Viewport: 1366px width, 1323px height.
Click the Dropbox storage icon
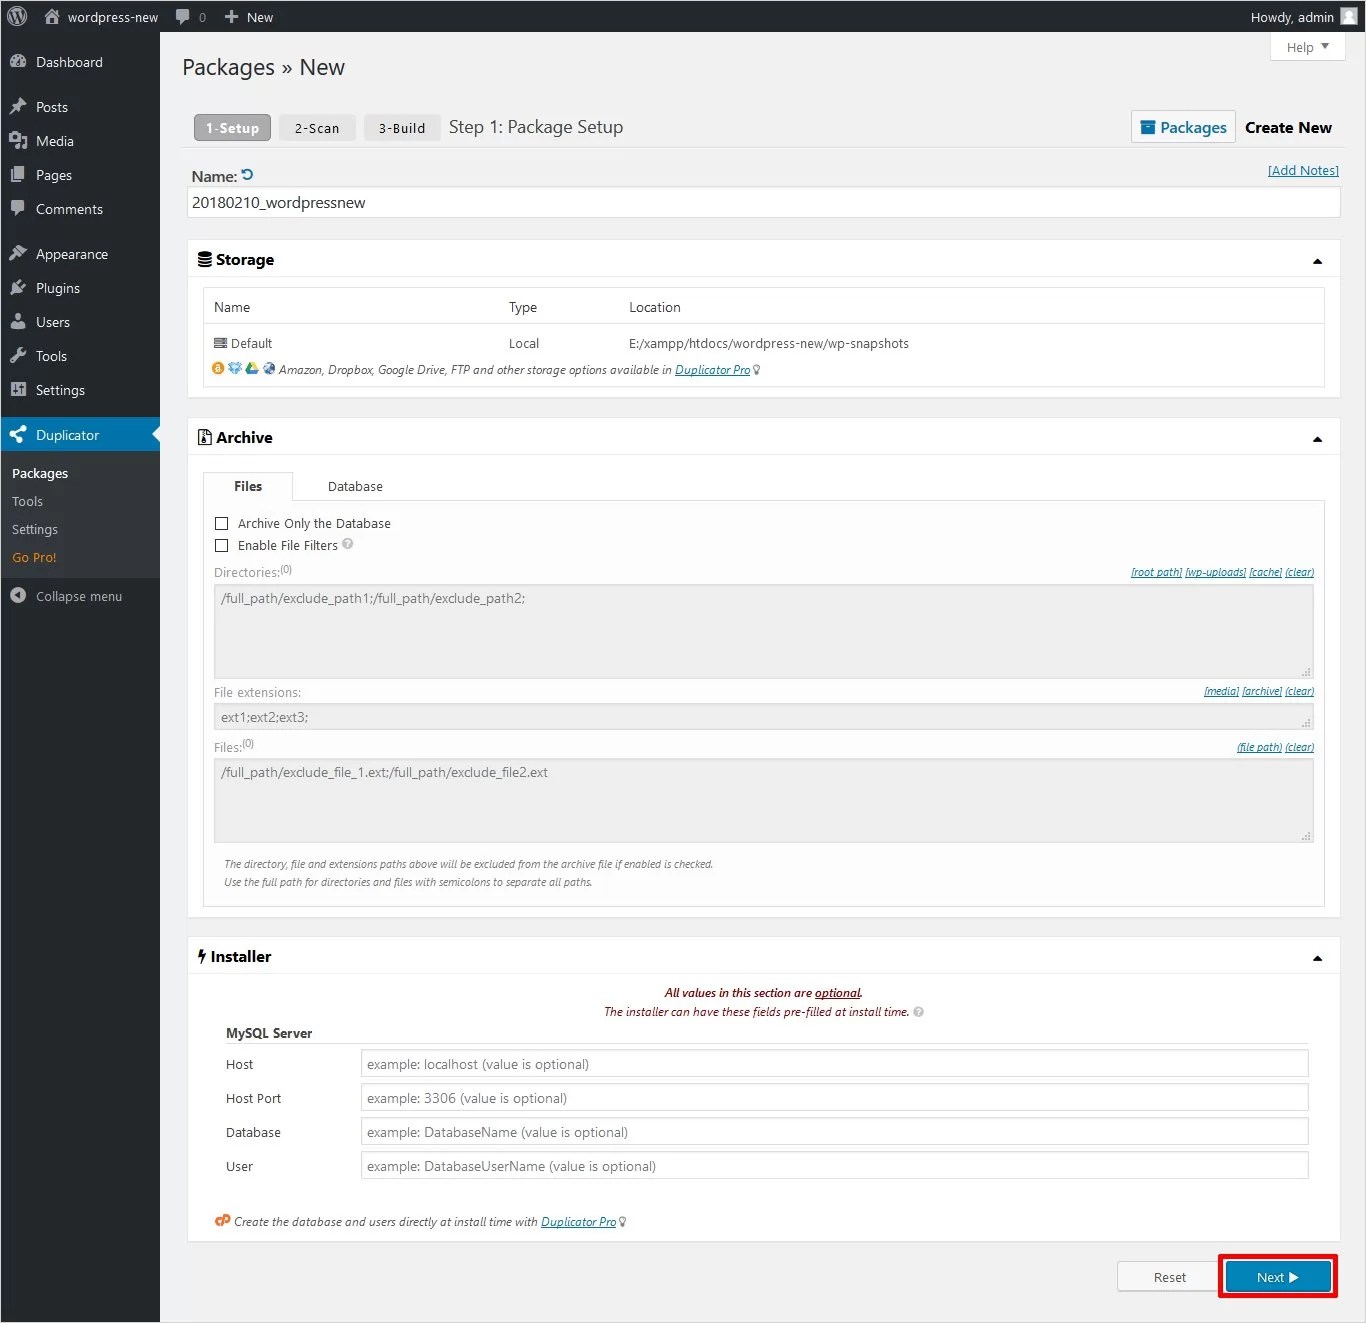234,368
